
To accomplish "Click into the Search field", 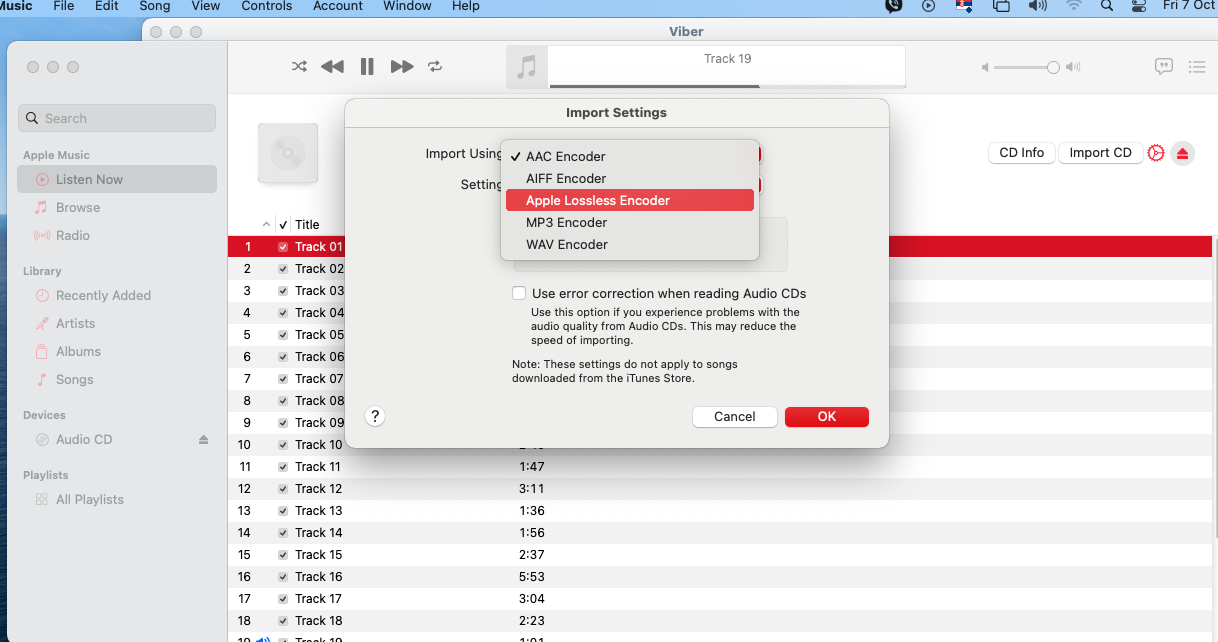I will click(117, 118).
